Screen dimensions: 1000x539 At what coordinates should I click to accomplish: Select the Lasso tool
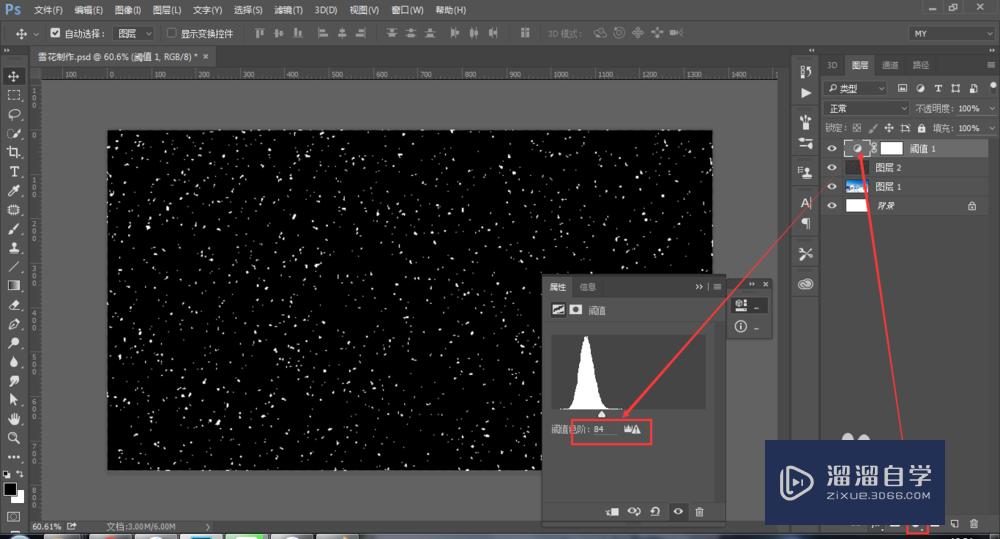pyautogui.click(x=13, y=115)
